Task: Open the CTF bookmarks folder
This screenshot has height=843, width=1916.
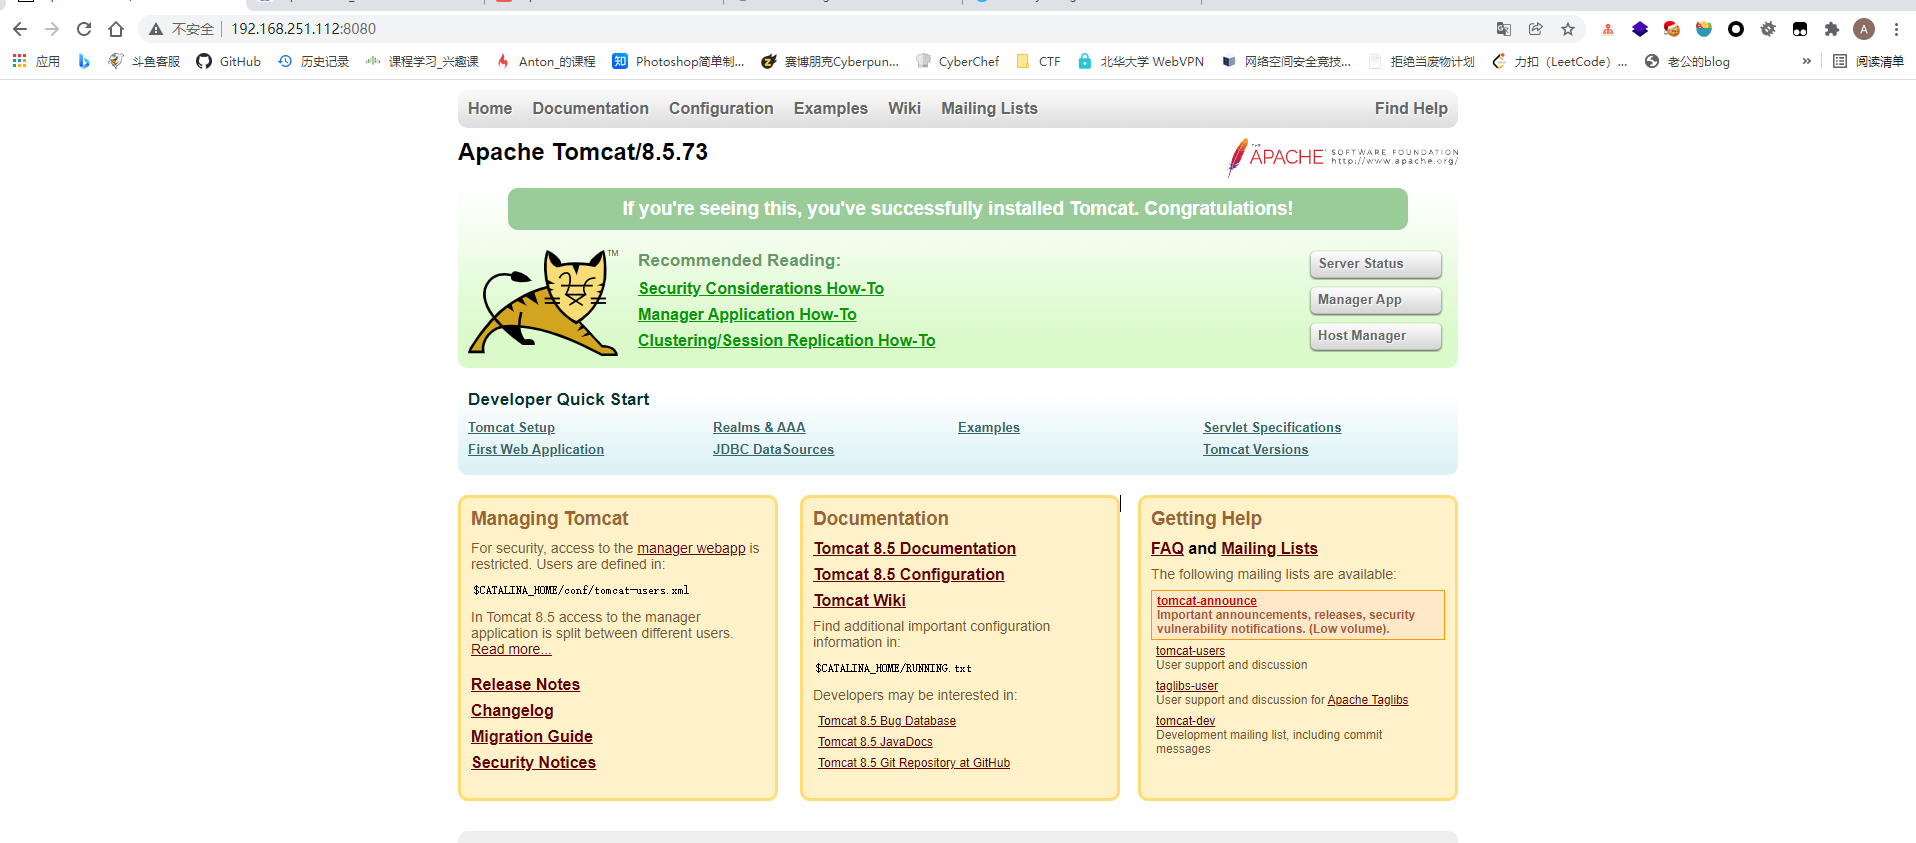Action: pyautogui.click(x=1038, y=61)
